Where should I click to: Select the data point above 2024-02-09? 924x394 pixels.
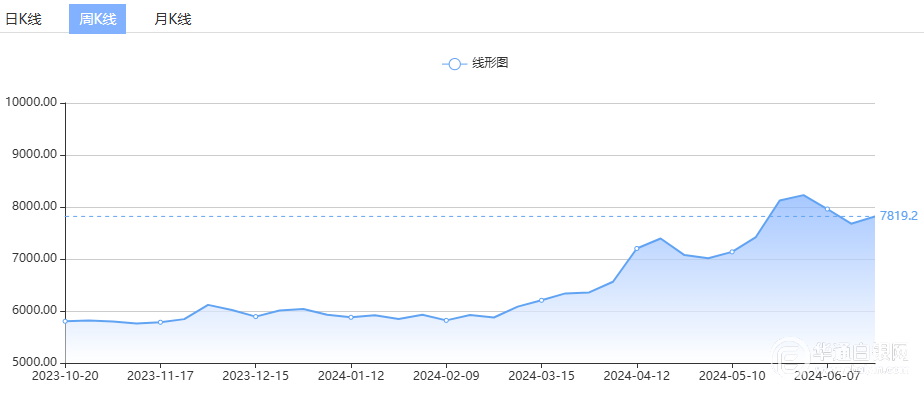coord(446,320)
